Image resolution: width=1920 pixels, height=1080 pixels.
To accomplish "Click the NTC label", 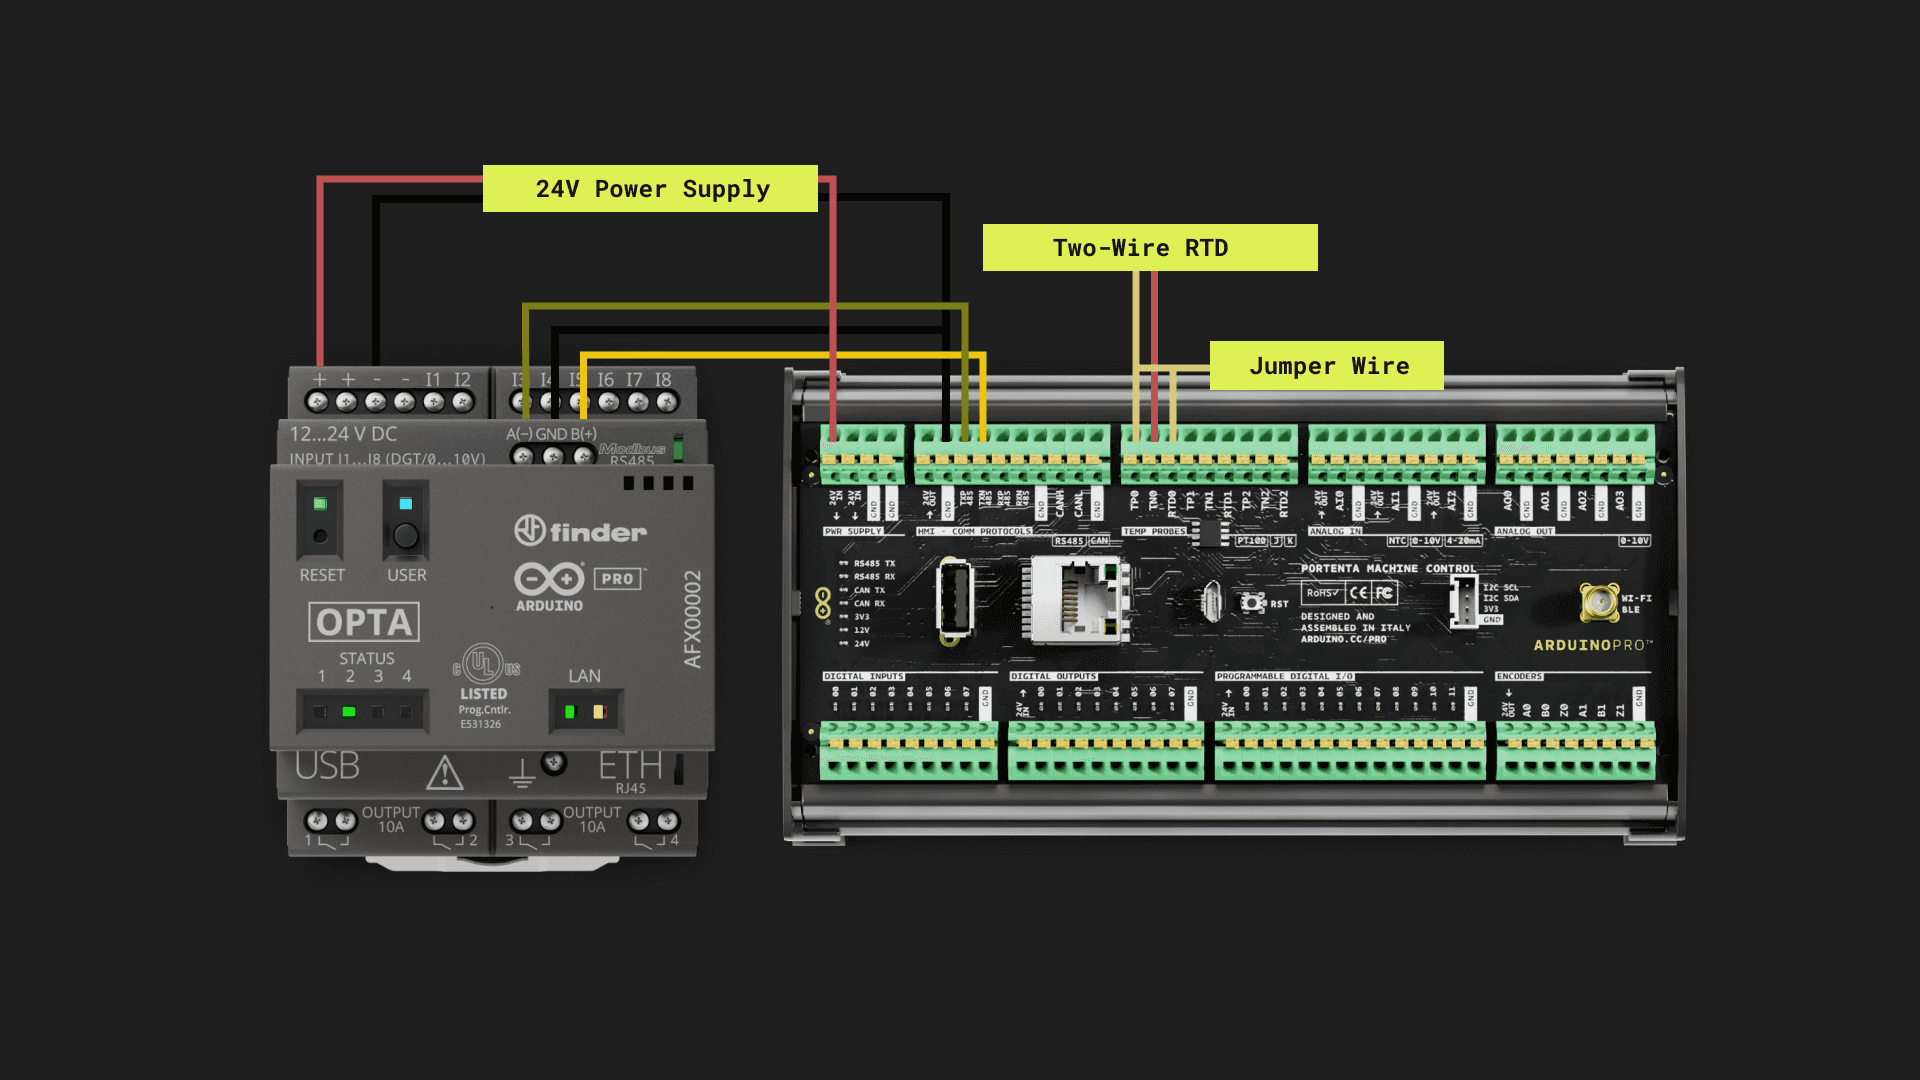I will [x=1397, y=541].
